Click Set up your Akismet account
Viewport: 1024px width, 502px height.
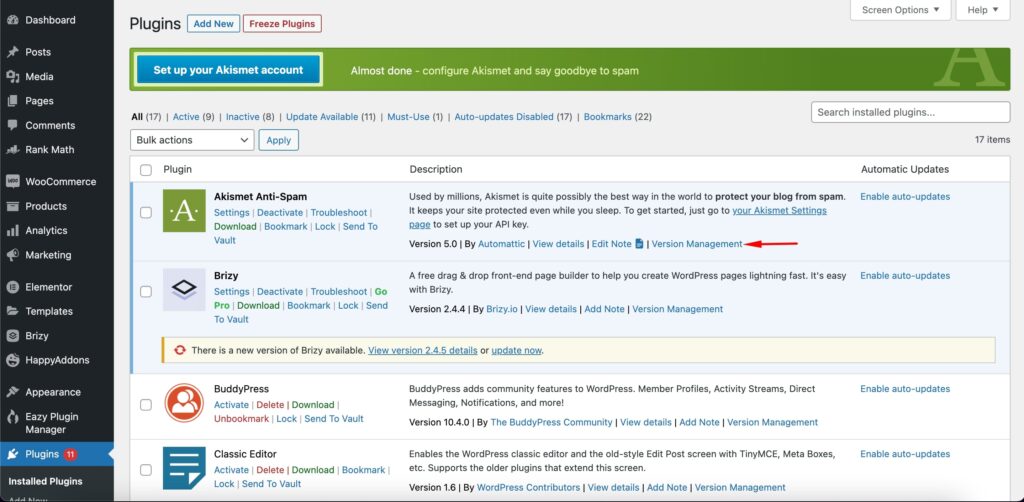[x=229, y=69]
